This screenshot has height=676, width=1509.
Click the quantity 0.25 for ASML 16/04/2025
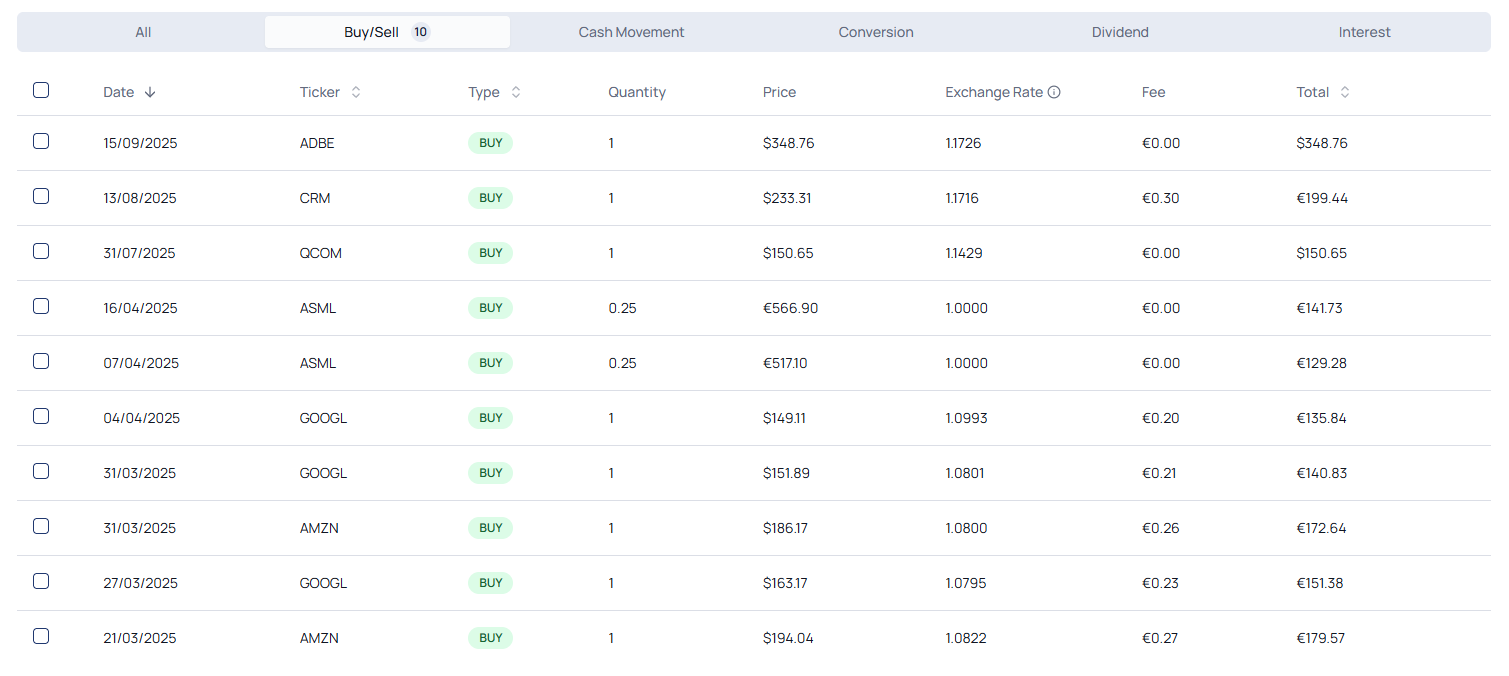point(622,308)
